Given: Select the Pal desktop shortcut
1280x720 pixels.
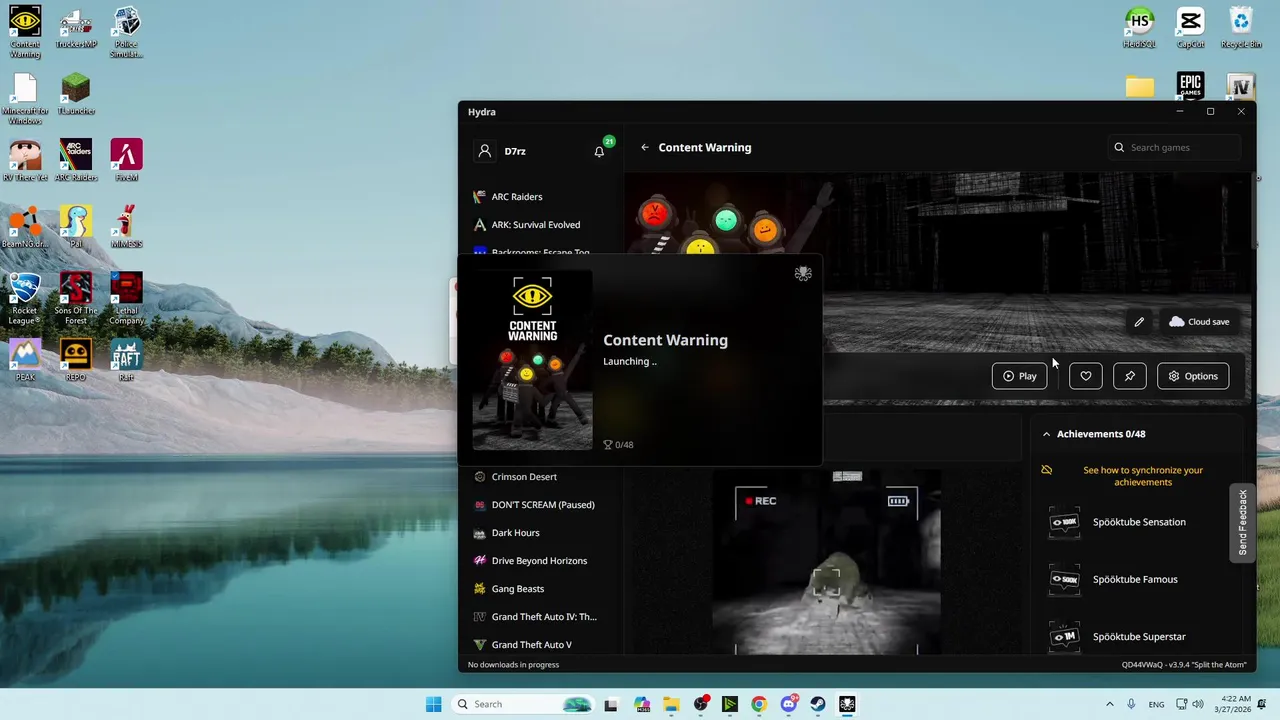Looking at the screenshot, I should click(x=76, y=227).
